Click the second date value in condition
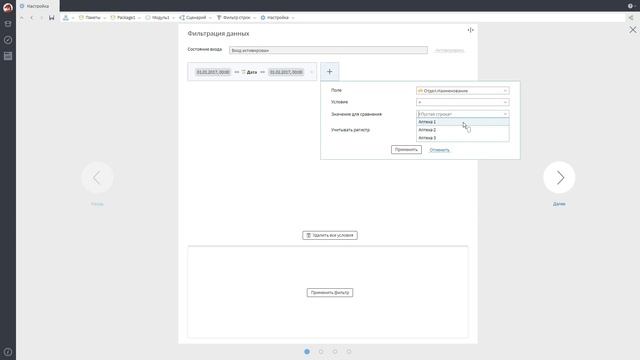This screenshot has height=360, width=640. 286,72
